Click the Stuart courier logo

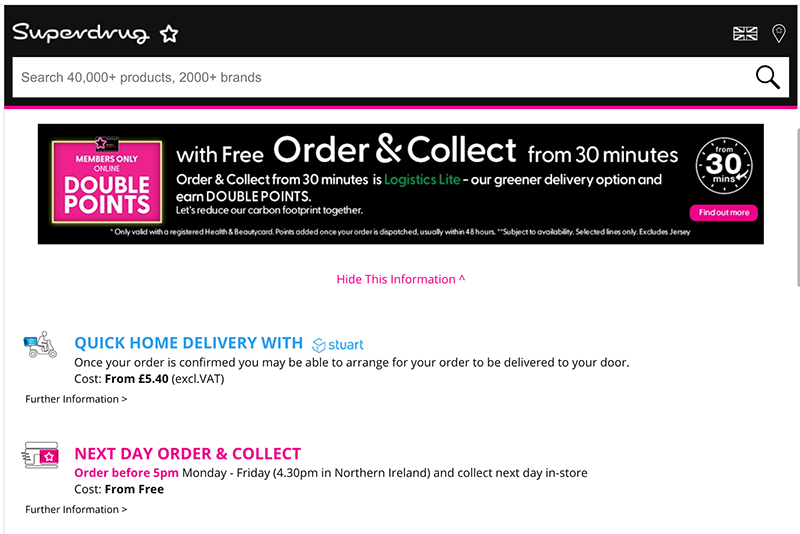[x=338, y=345]
